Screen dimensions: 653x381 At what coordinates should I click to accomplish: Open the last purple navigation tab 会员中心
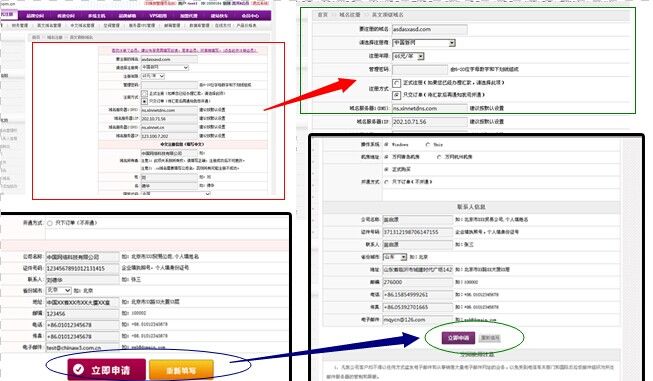(250, 16)
